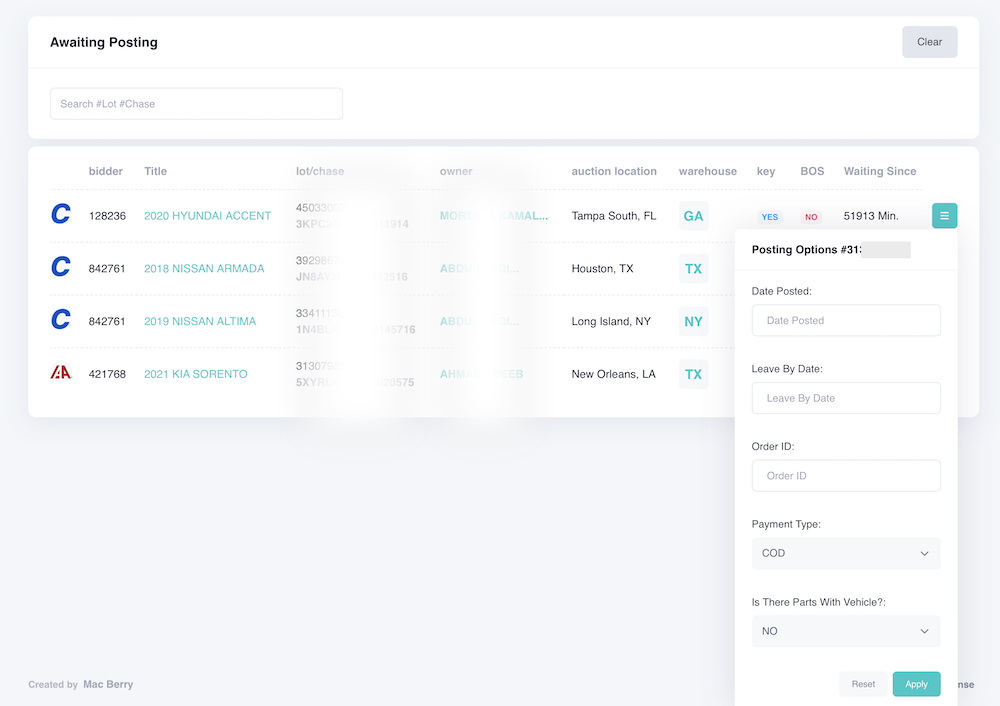The height and width of the screenshot is (706, 1000).
Task: Click Copart logo in 2019 Nissan Altima row
Action: coord(61,319)
